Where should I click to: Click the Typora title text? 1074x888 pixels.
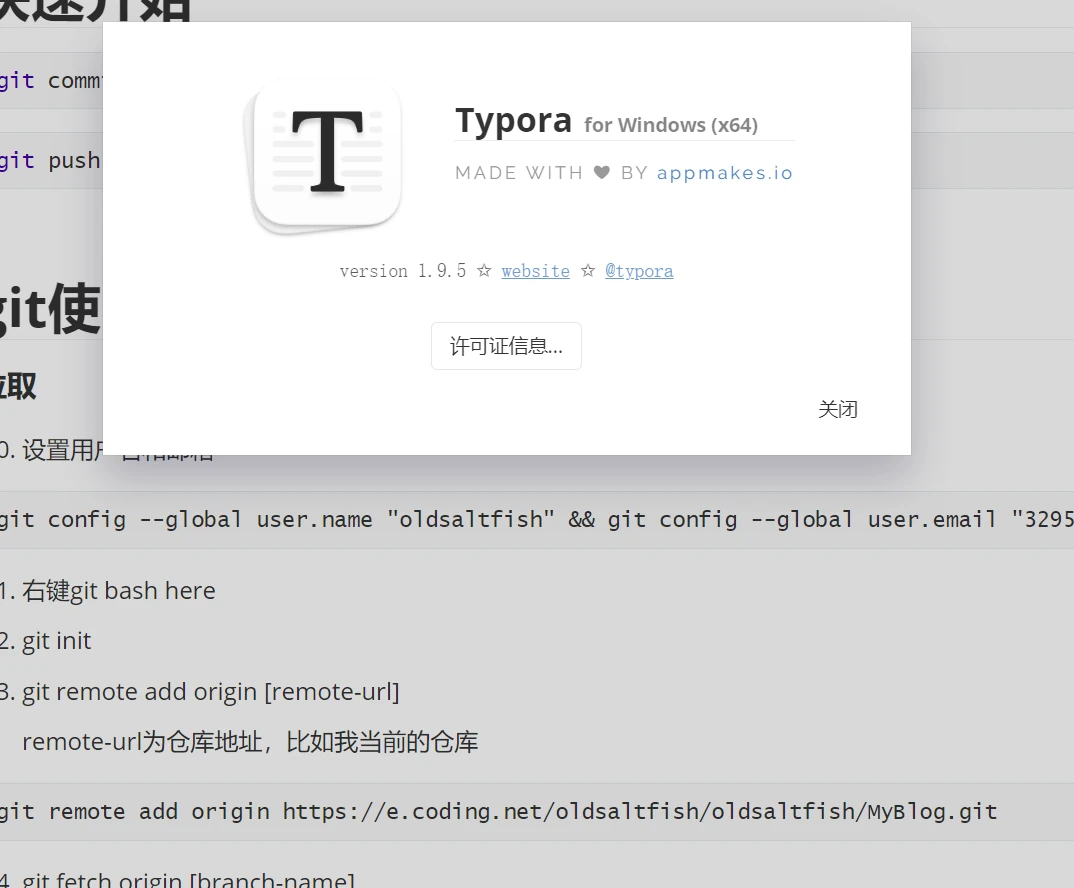coord(513,121)
